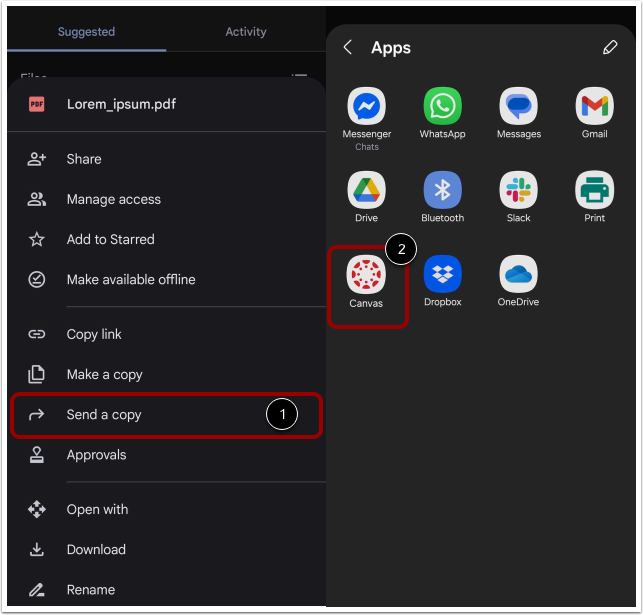Tap the Lorem_ipsum.pdf file name
This screenshot has width=643, height=615.
tap(121, 105)
